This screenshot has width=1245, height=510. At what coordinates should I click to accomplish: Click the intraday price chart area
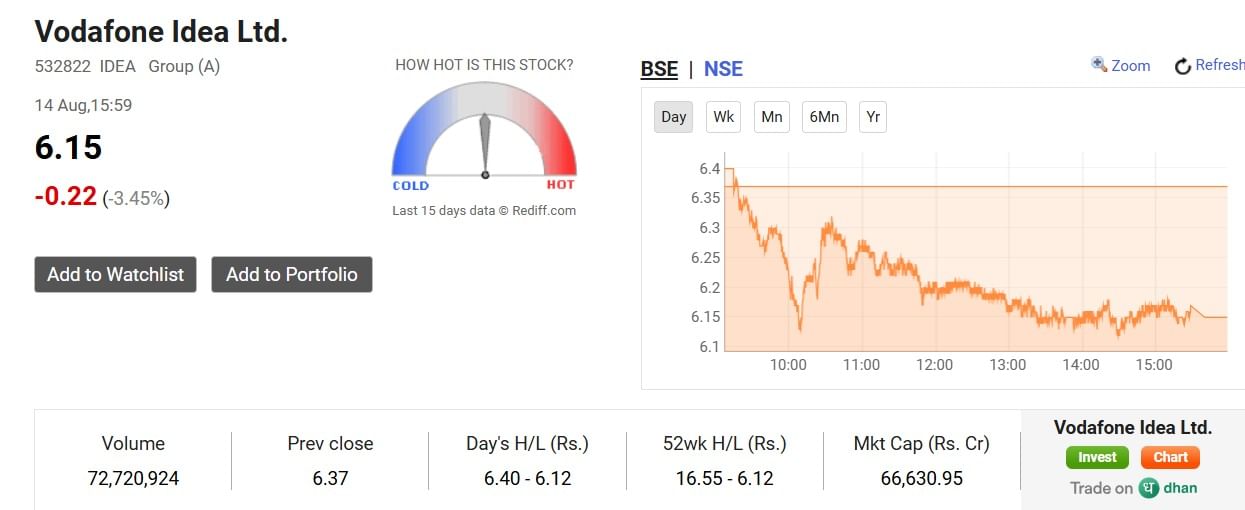975,260
